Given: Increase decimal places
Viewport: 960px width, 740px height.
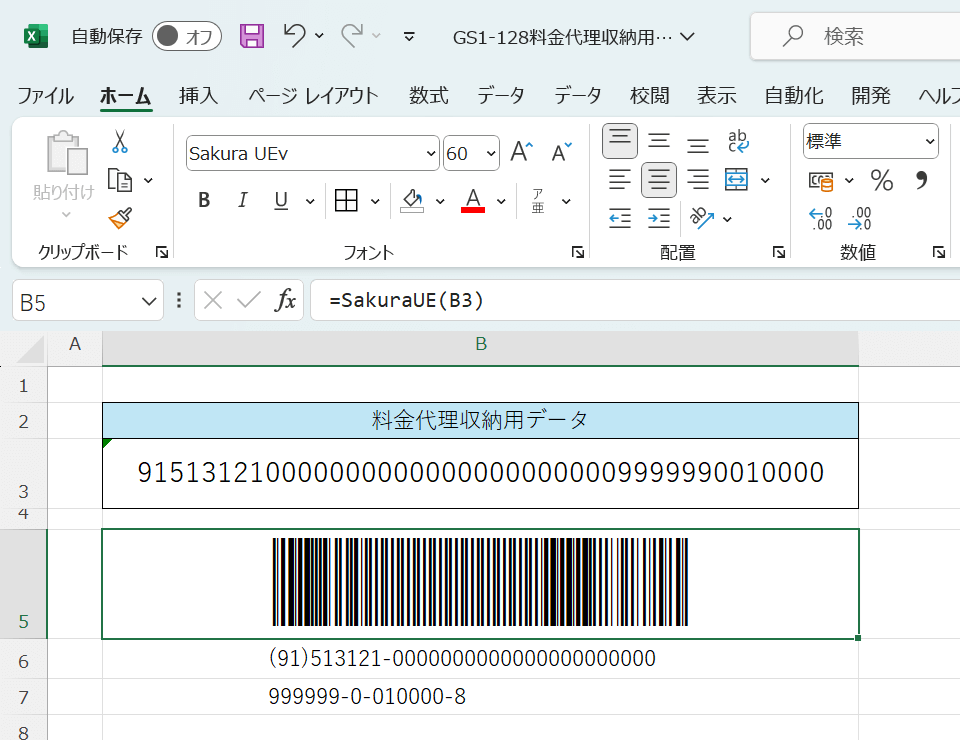Looking at the screenshot, I should coord(821,219).
